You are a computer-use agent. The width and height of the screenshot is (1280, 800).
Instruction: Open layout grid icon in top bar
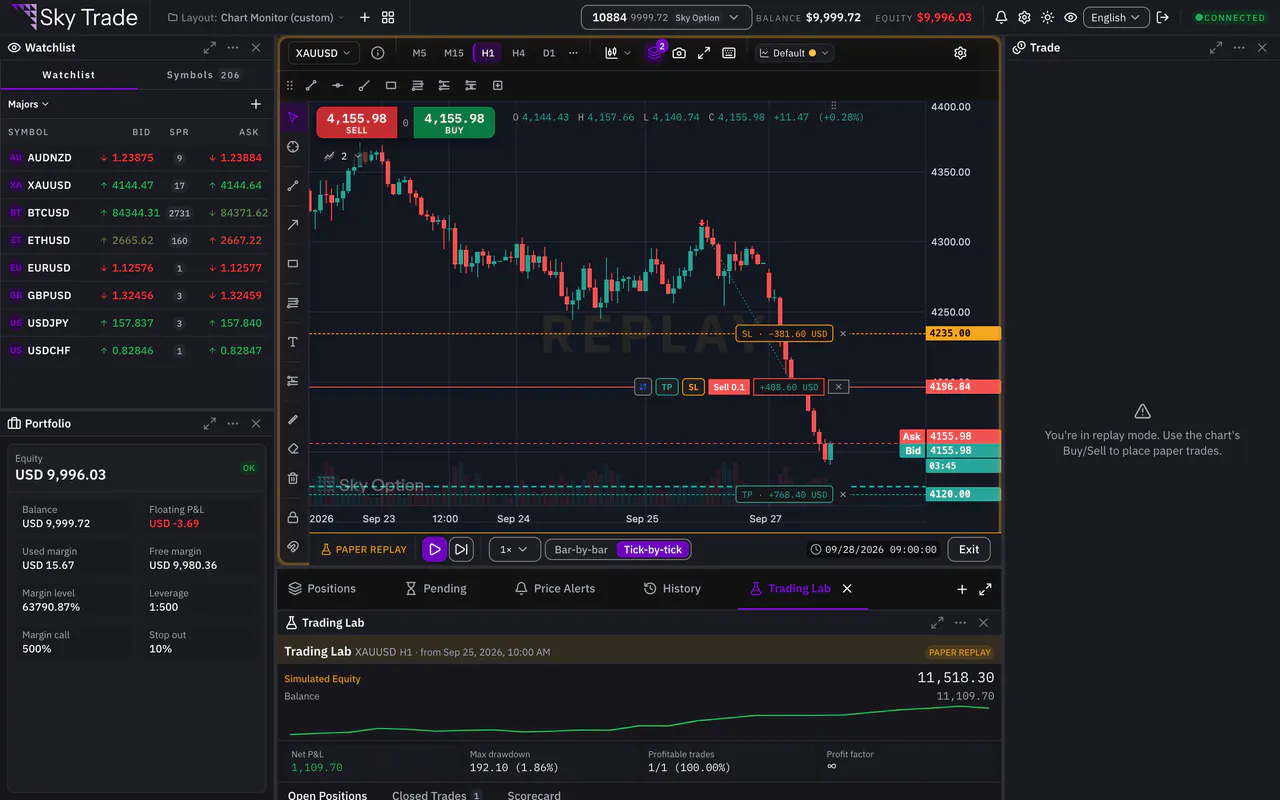point(388,17)
